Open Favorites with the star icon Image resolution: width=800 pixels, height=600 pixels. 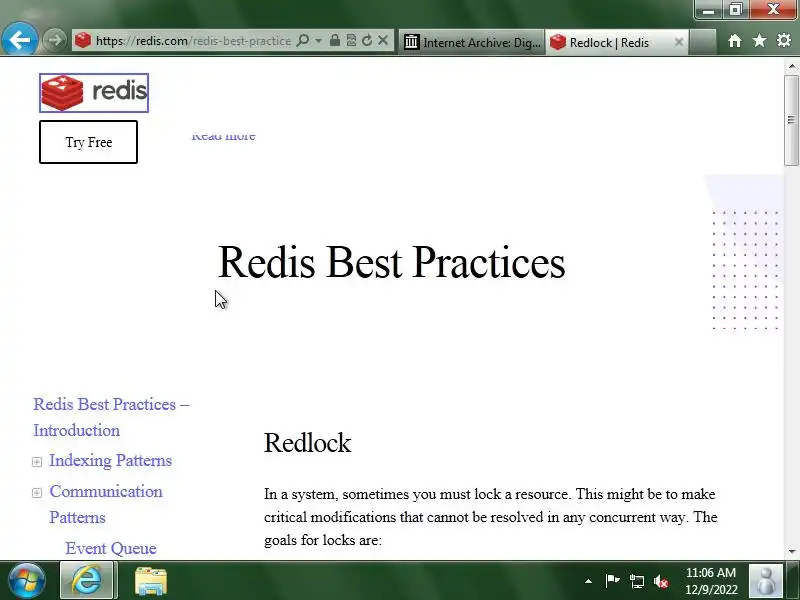pyautogui.click(x=759, y=40)
